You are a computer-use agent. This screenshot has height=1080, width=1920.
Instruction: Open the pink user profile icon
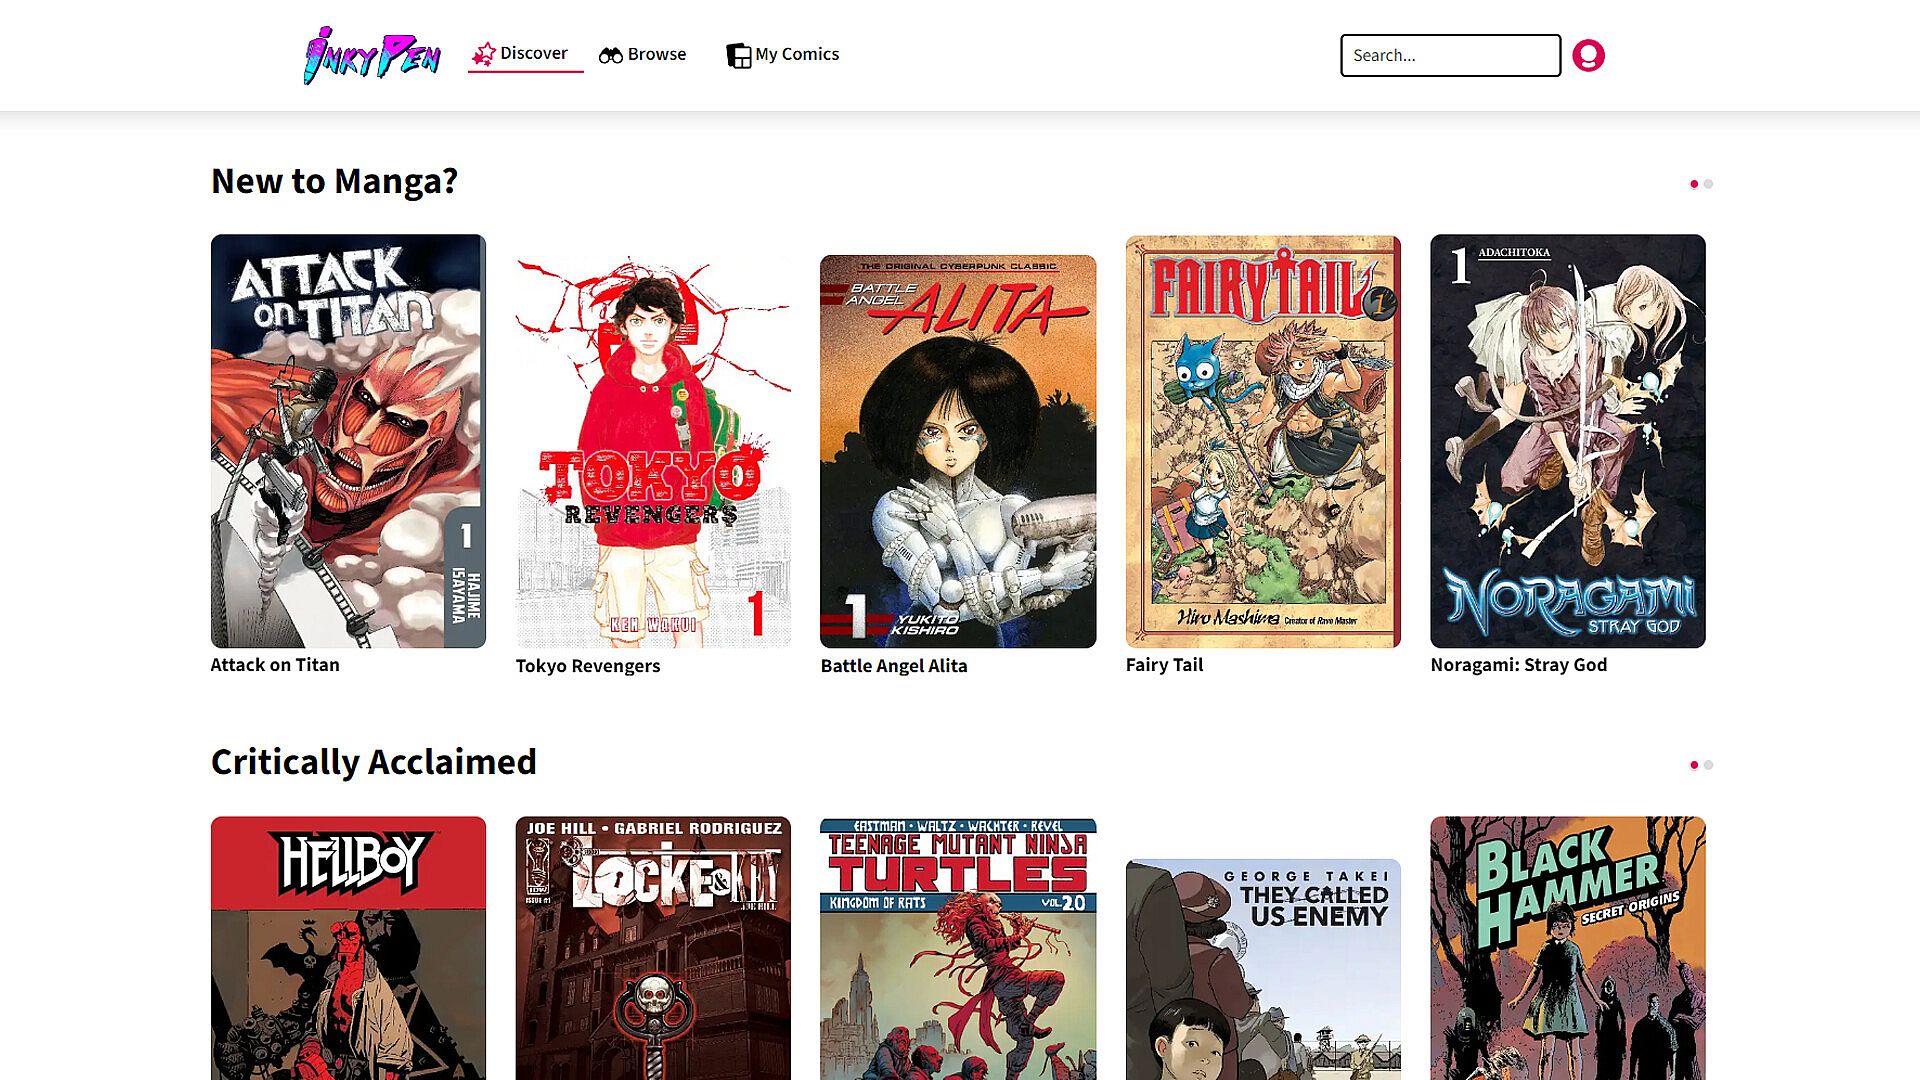point(1588,55)
